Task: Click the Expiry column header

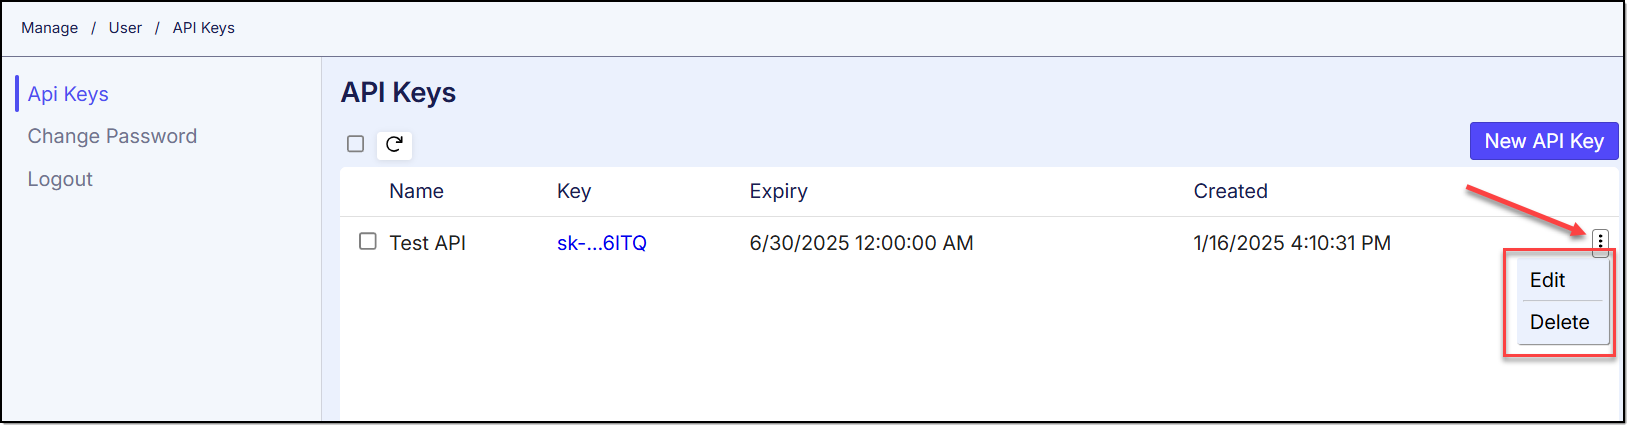Action: 778,191
